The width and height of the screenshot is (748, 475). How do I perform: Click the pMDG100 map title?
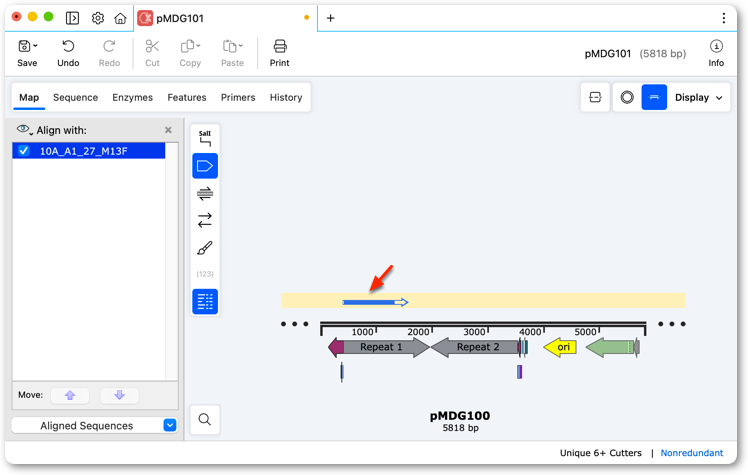[x=460, y=416]
